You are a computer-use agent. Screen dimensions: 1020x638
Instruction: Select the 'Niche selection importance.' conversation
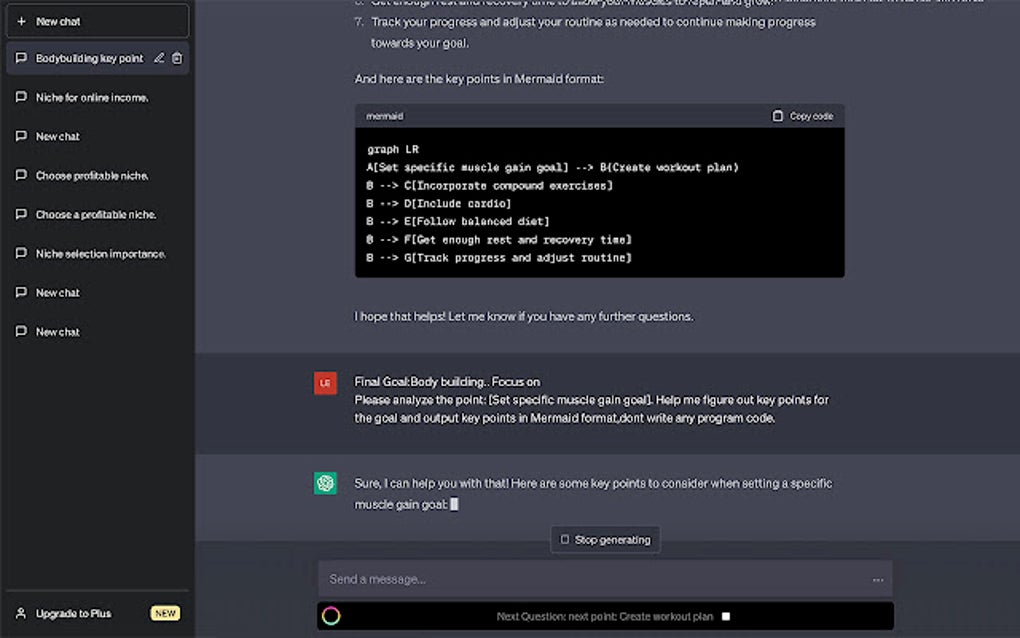tap(100, 254)
